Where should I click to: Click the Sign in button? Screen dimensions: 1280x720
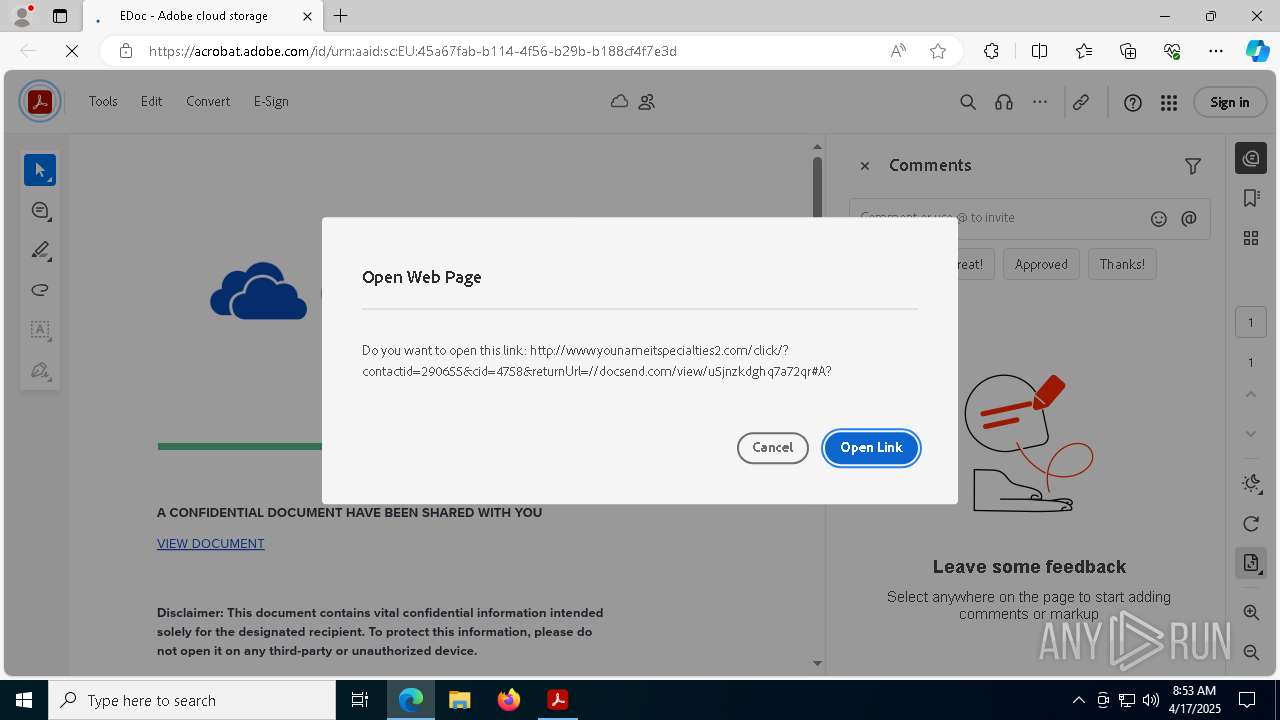tap(1229, 102)
